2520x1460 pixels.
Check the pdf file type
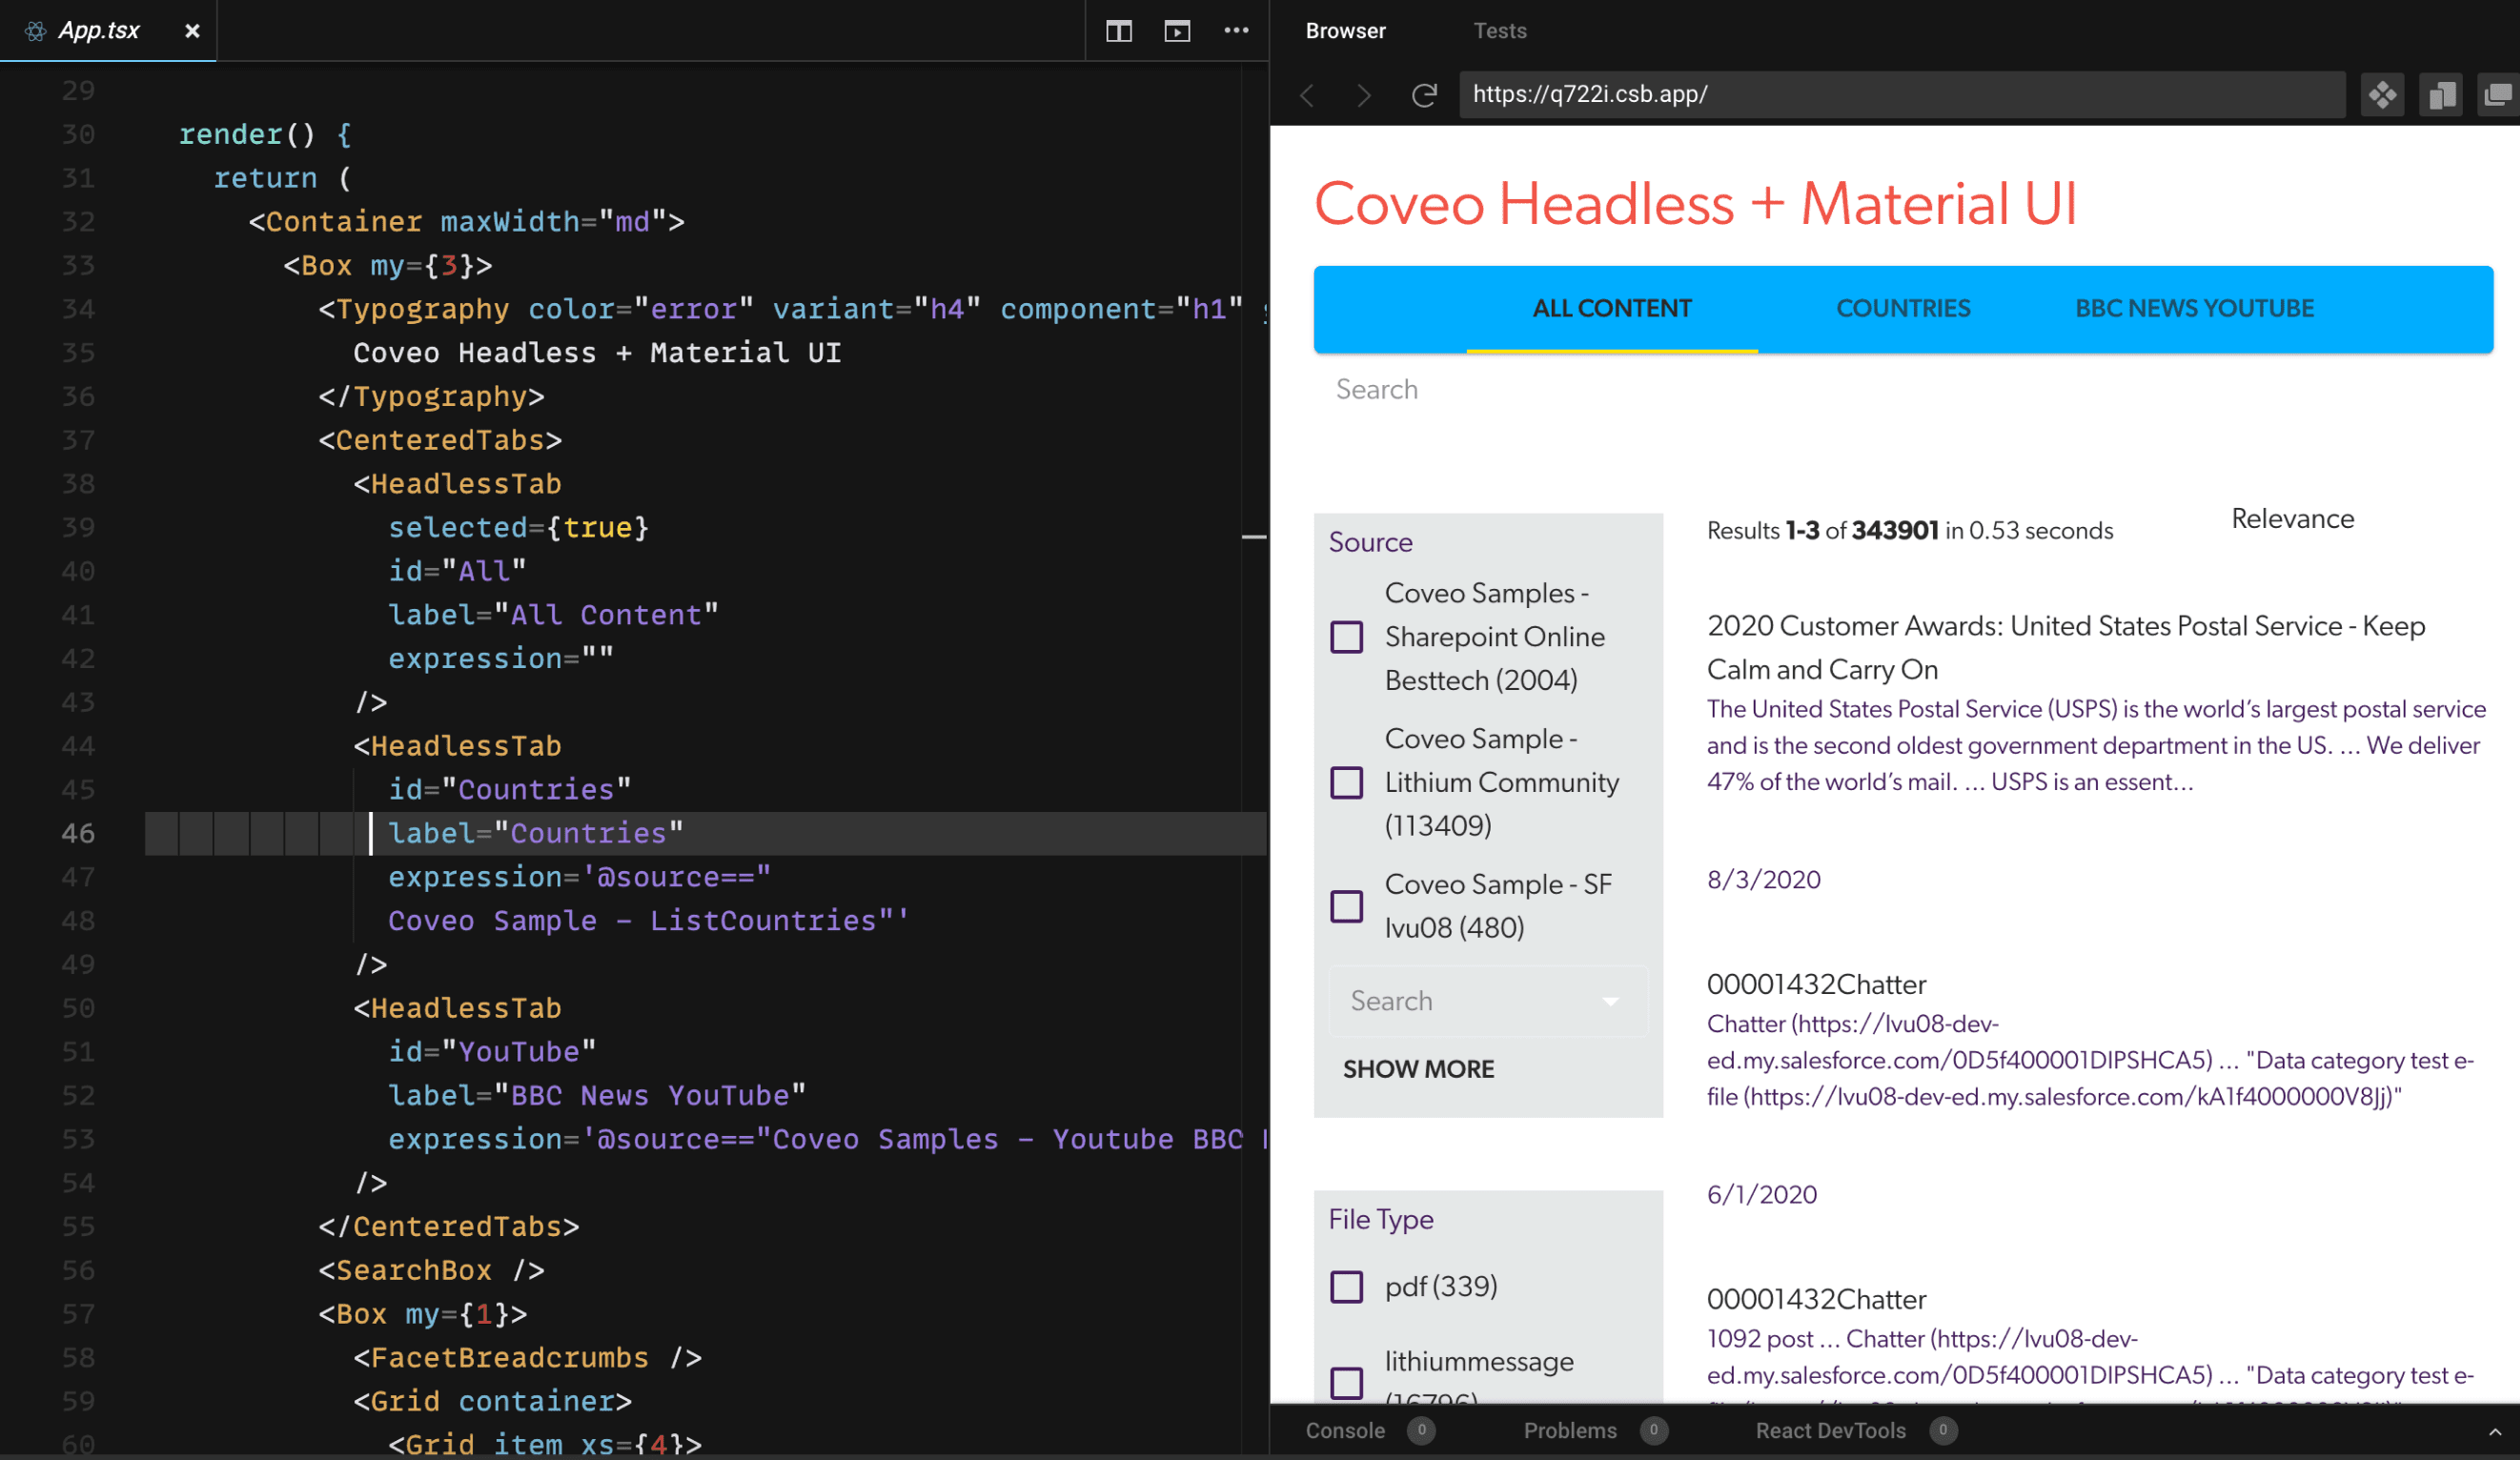point(1346,1287)
